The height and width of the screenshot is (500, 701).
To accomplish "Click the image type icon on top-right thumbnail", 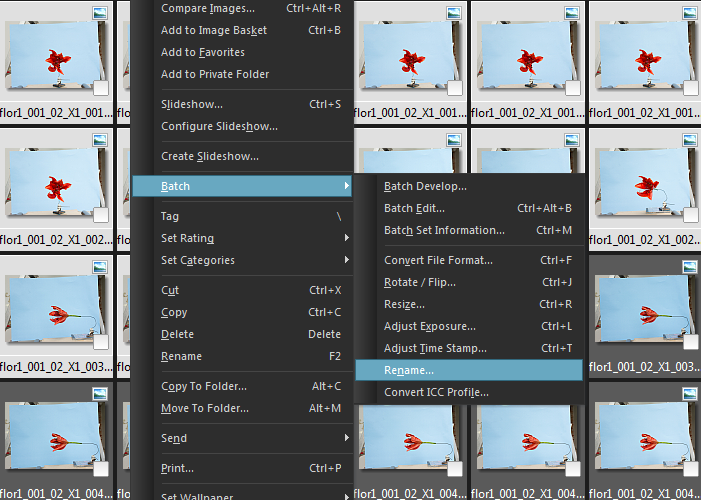I will (689, 13).
